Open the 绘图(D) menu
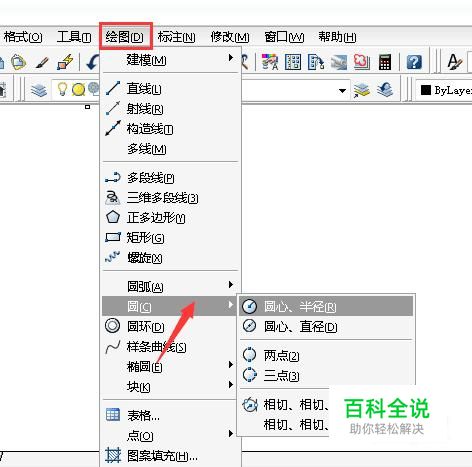This screenshot has width=472, height=467. [125, 36]
